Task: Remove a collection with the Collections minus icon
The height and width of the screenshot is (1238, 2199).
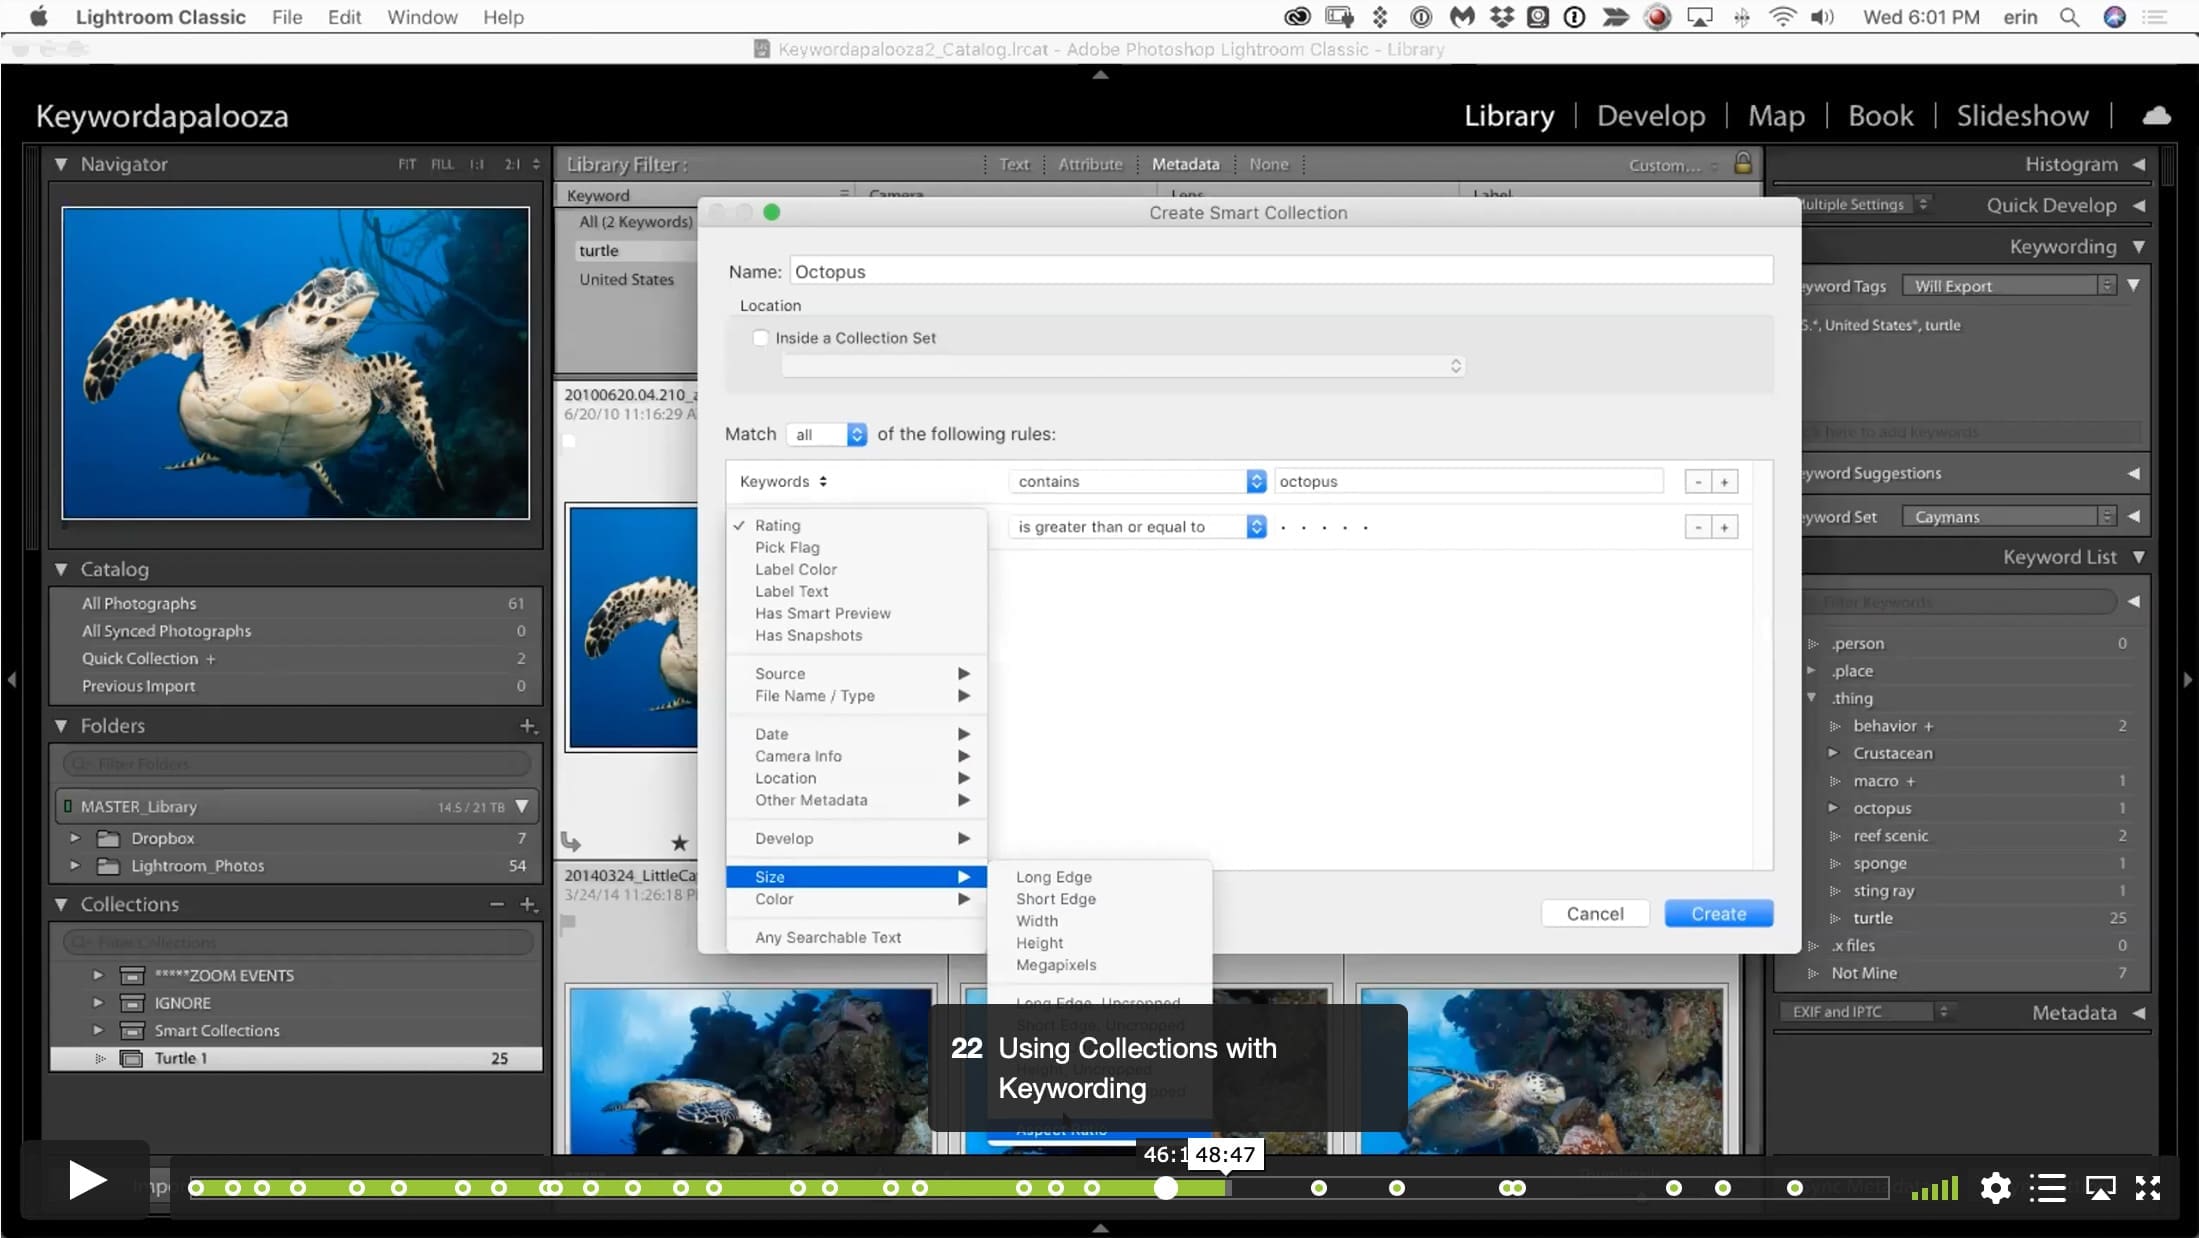Action: [497, 904]
